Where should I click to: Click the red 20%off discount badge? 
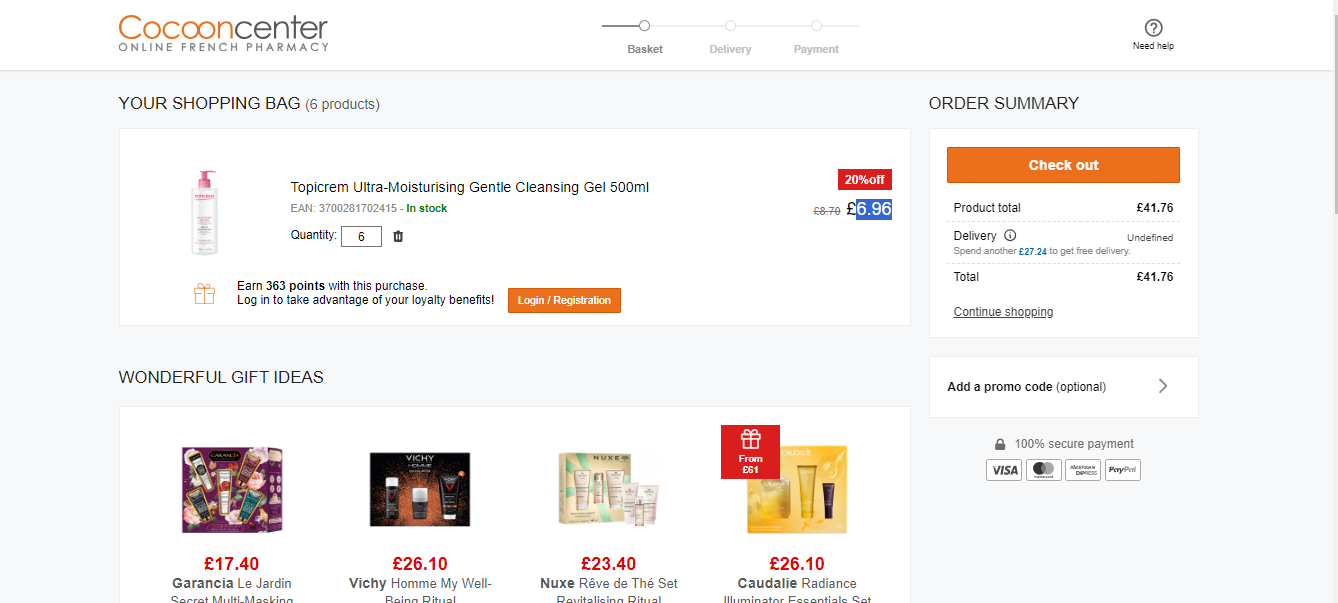coord(865,180)
